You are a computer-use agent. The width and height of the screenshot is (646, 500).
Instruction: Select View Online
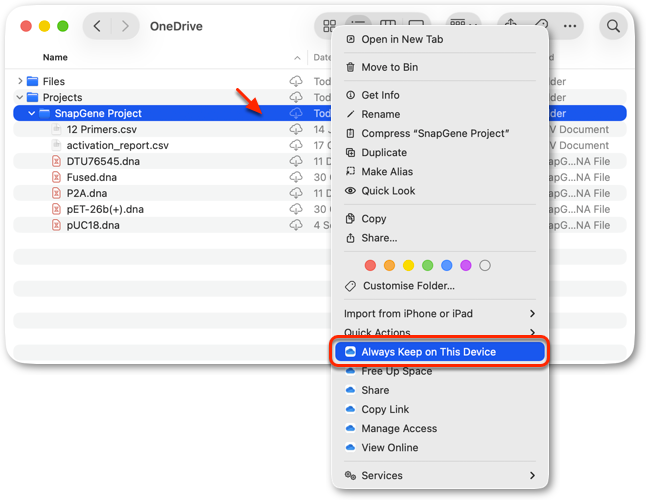440,448
